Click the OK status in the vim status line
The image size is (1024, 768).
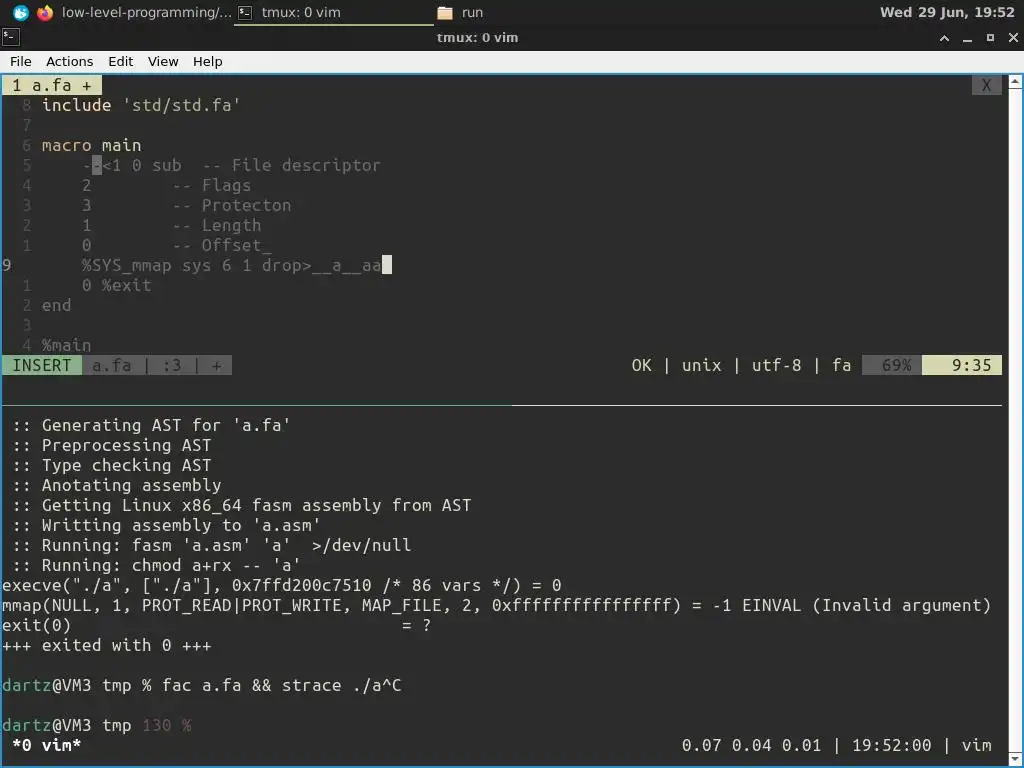pos(641,366)
